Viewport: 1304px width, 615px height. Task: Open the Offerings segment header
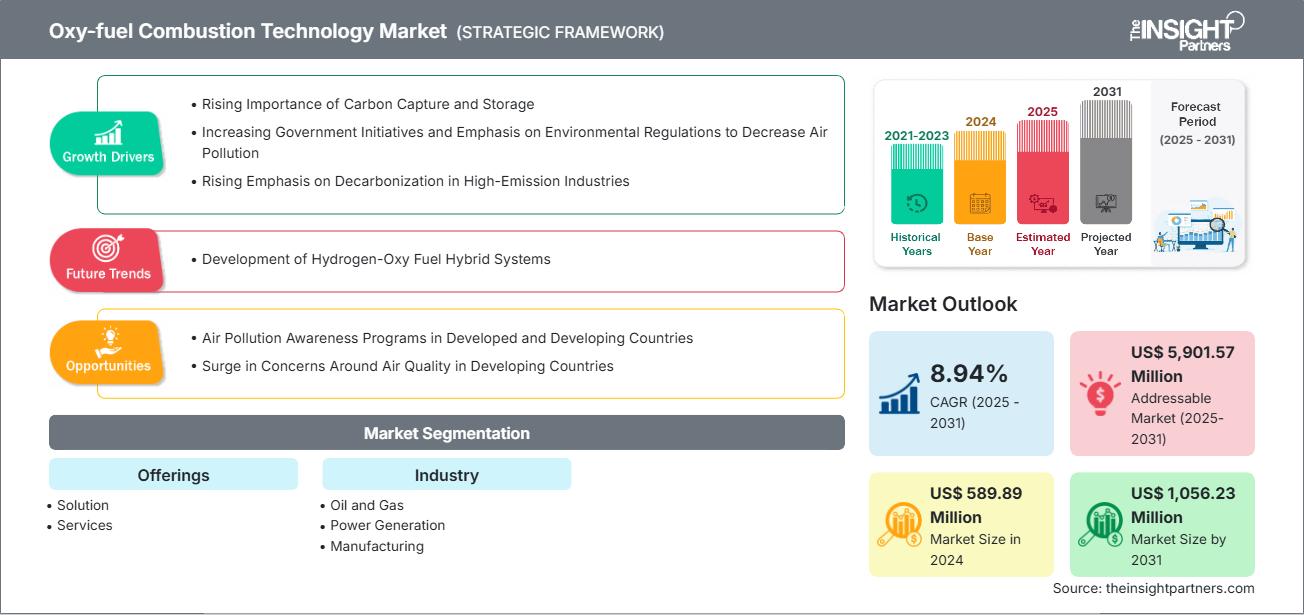174,475
